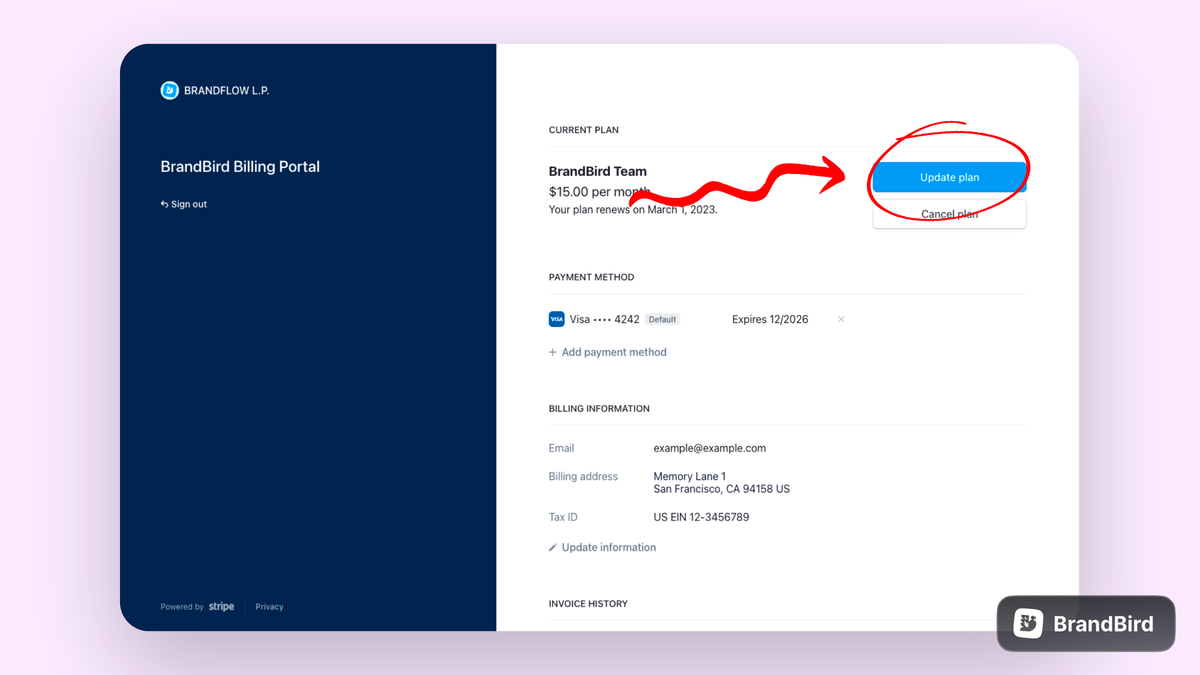
Task: Remove the Visa 4242 card via X icon
Action: [x=841, y=319]
